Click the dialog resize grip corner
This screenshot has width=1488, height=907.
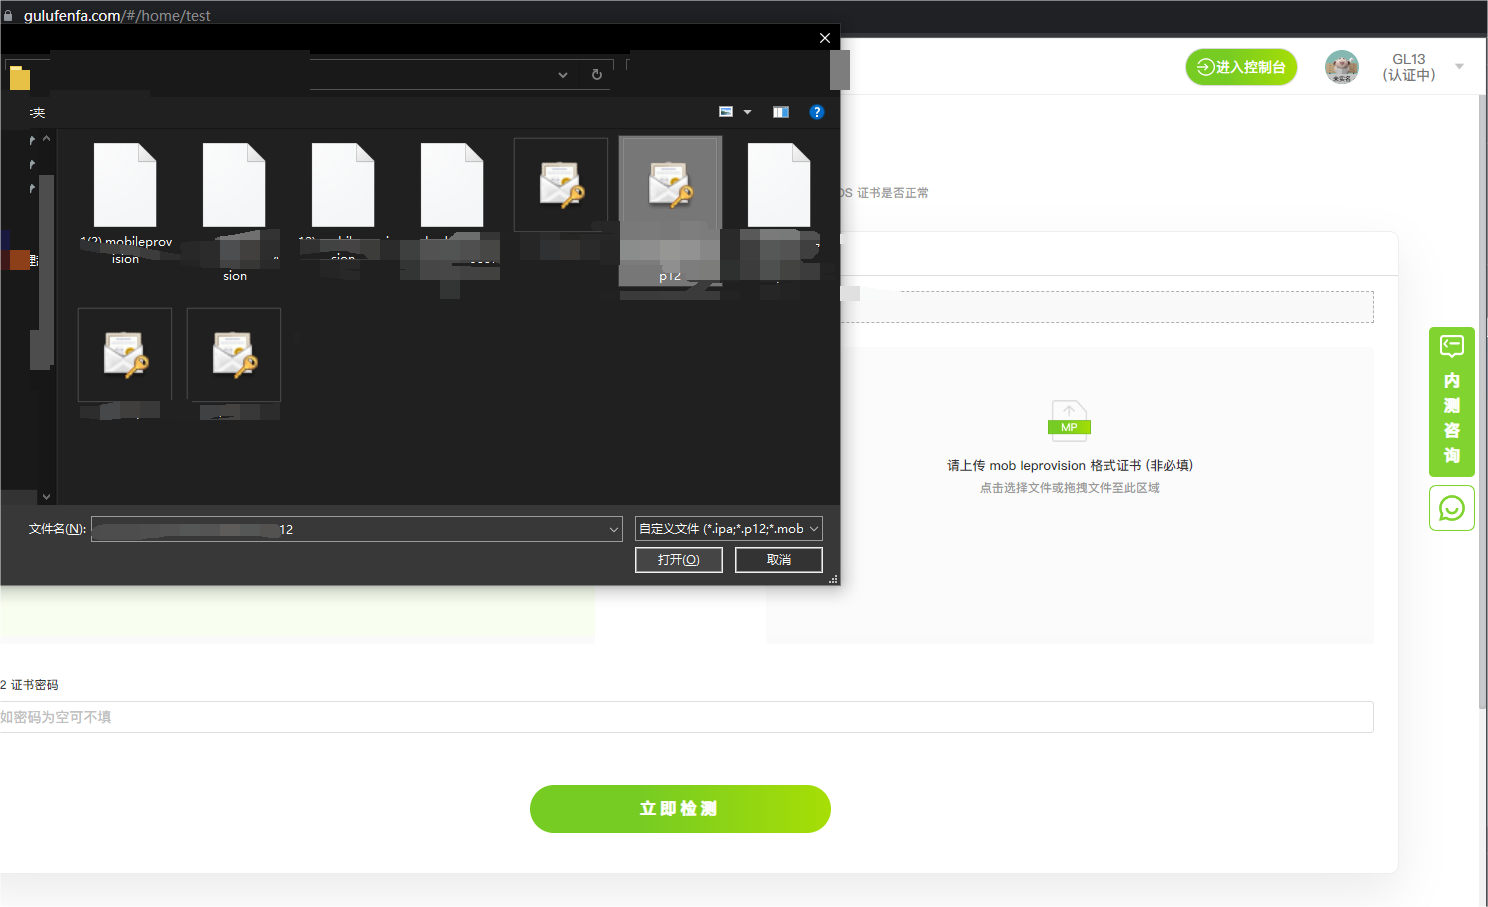(x=833, y=579)
